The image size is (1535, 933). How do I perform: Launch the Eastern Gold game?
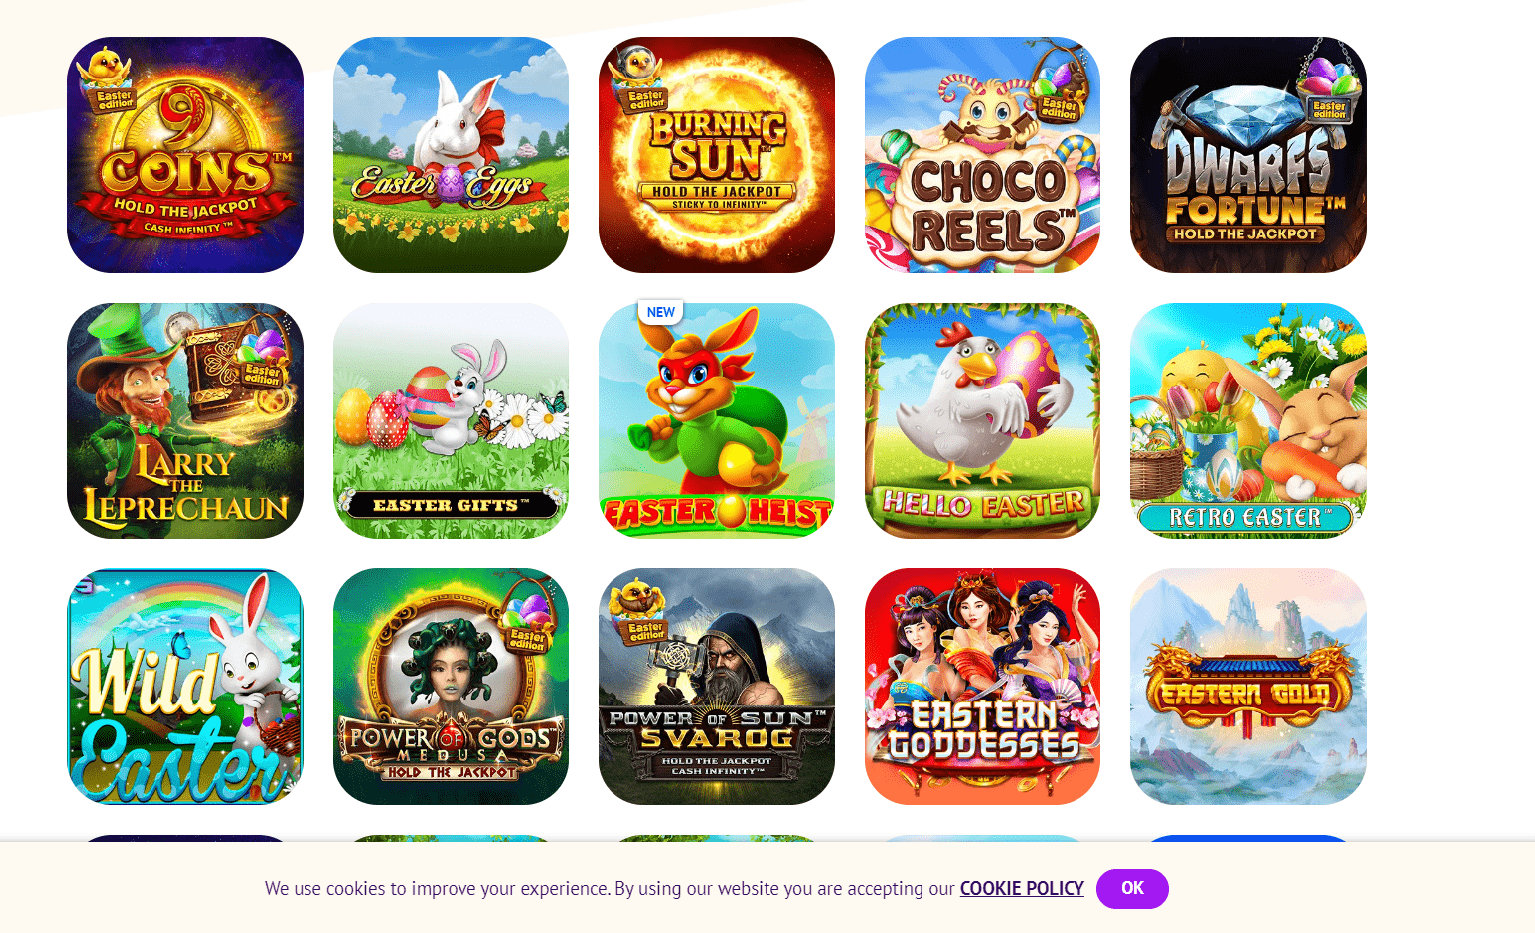[x=1248, y=687]
